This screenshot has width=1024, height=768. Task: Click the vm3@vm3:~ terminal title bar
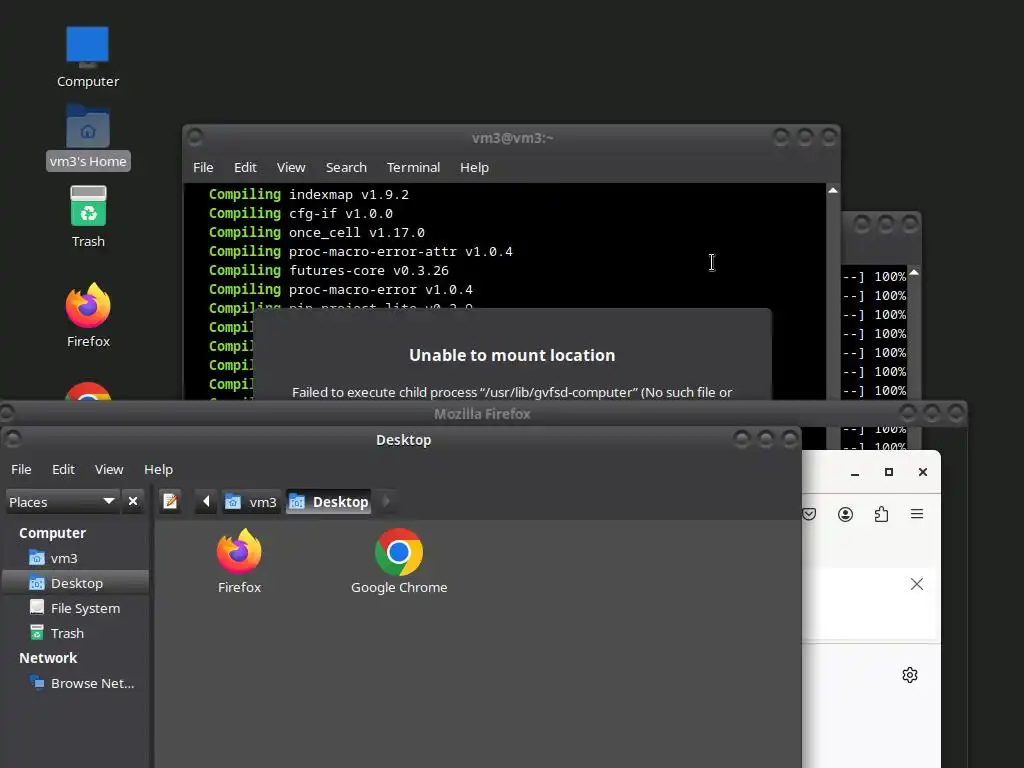pyautogui.click(x=513, y=138)
